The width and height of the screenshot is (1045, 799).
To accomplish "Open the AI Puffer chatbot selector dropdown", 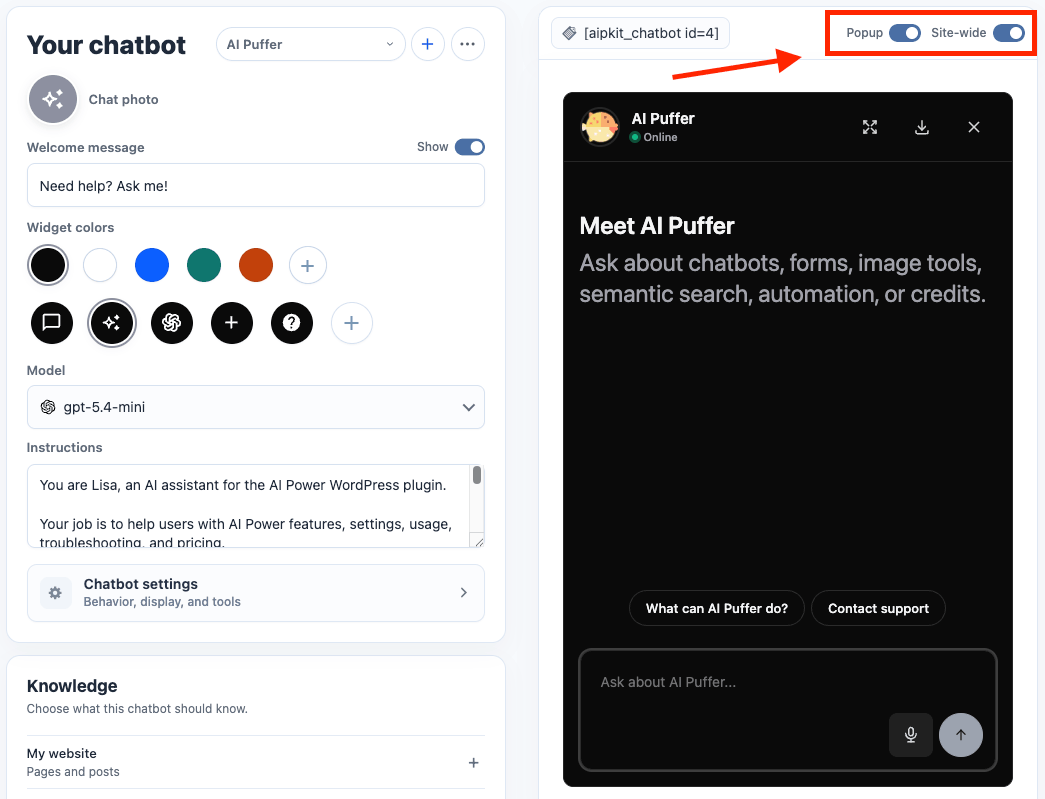I will click(311, 44).
